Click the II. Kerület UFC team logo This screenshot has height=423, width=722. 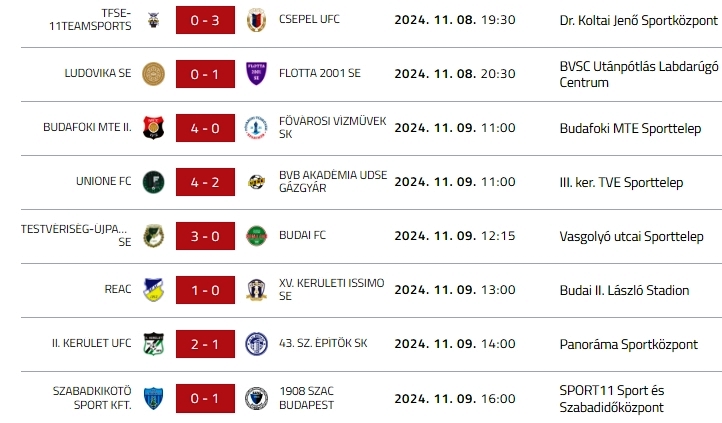coord(154,344)
